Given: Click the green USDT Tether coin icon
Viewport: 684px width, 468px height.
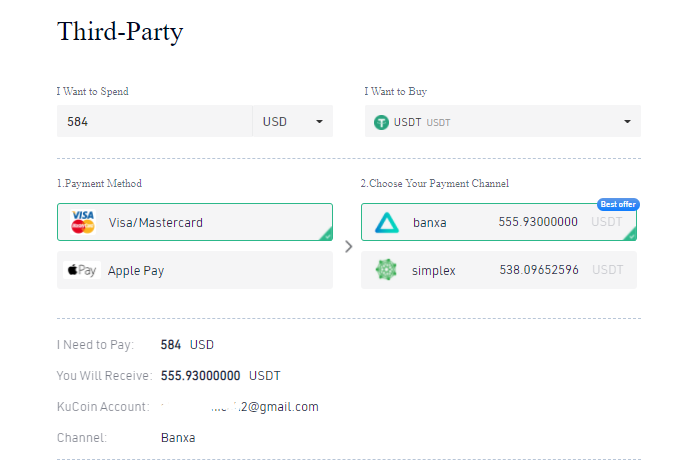Looking at the screenshot, I should coord(381,122).
